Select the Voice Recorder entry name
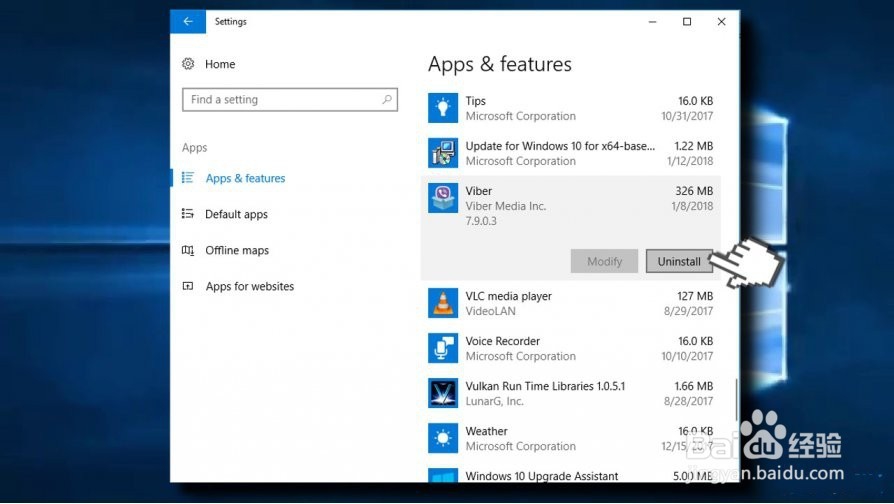The image size is (894, 504). (x=502, y=341)
